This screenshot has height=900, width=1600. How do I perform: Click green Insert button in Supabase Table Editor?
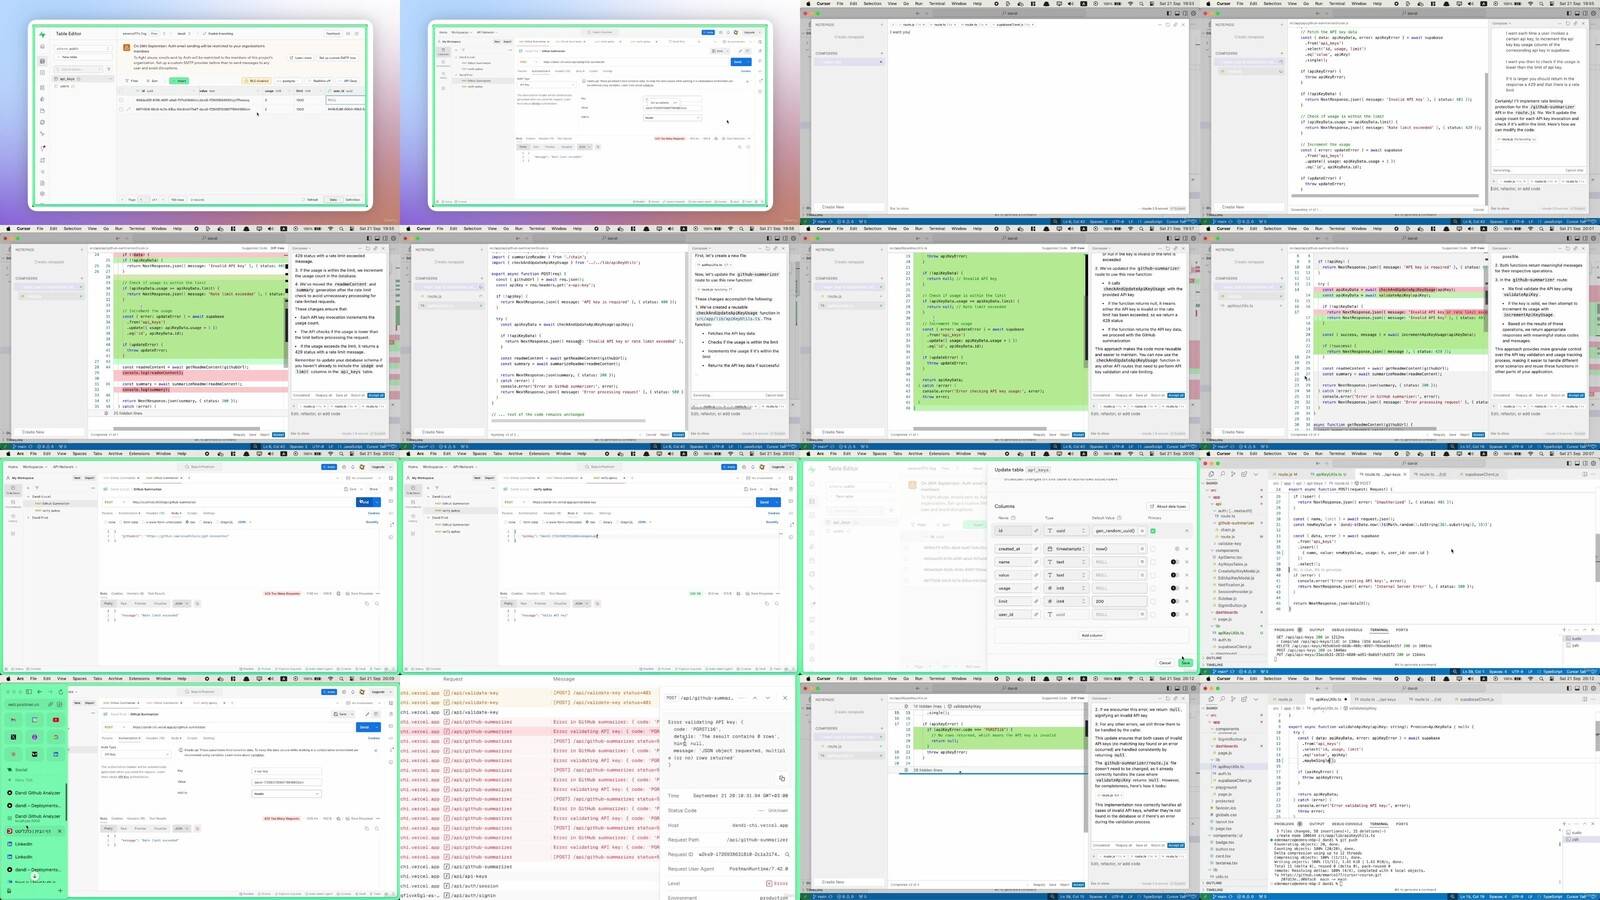(x=179, y=81)
